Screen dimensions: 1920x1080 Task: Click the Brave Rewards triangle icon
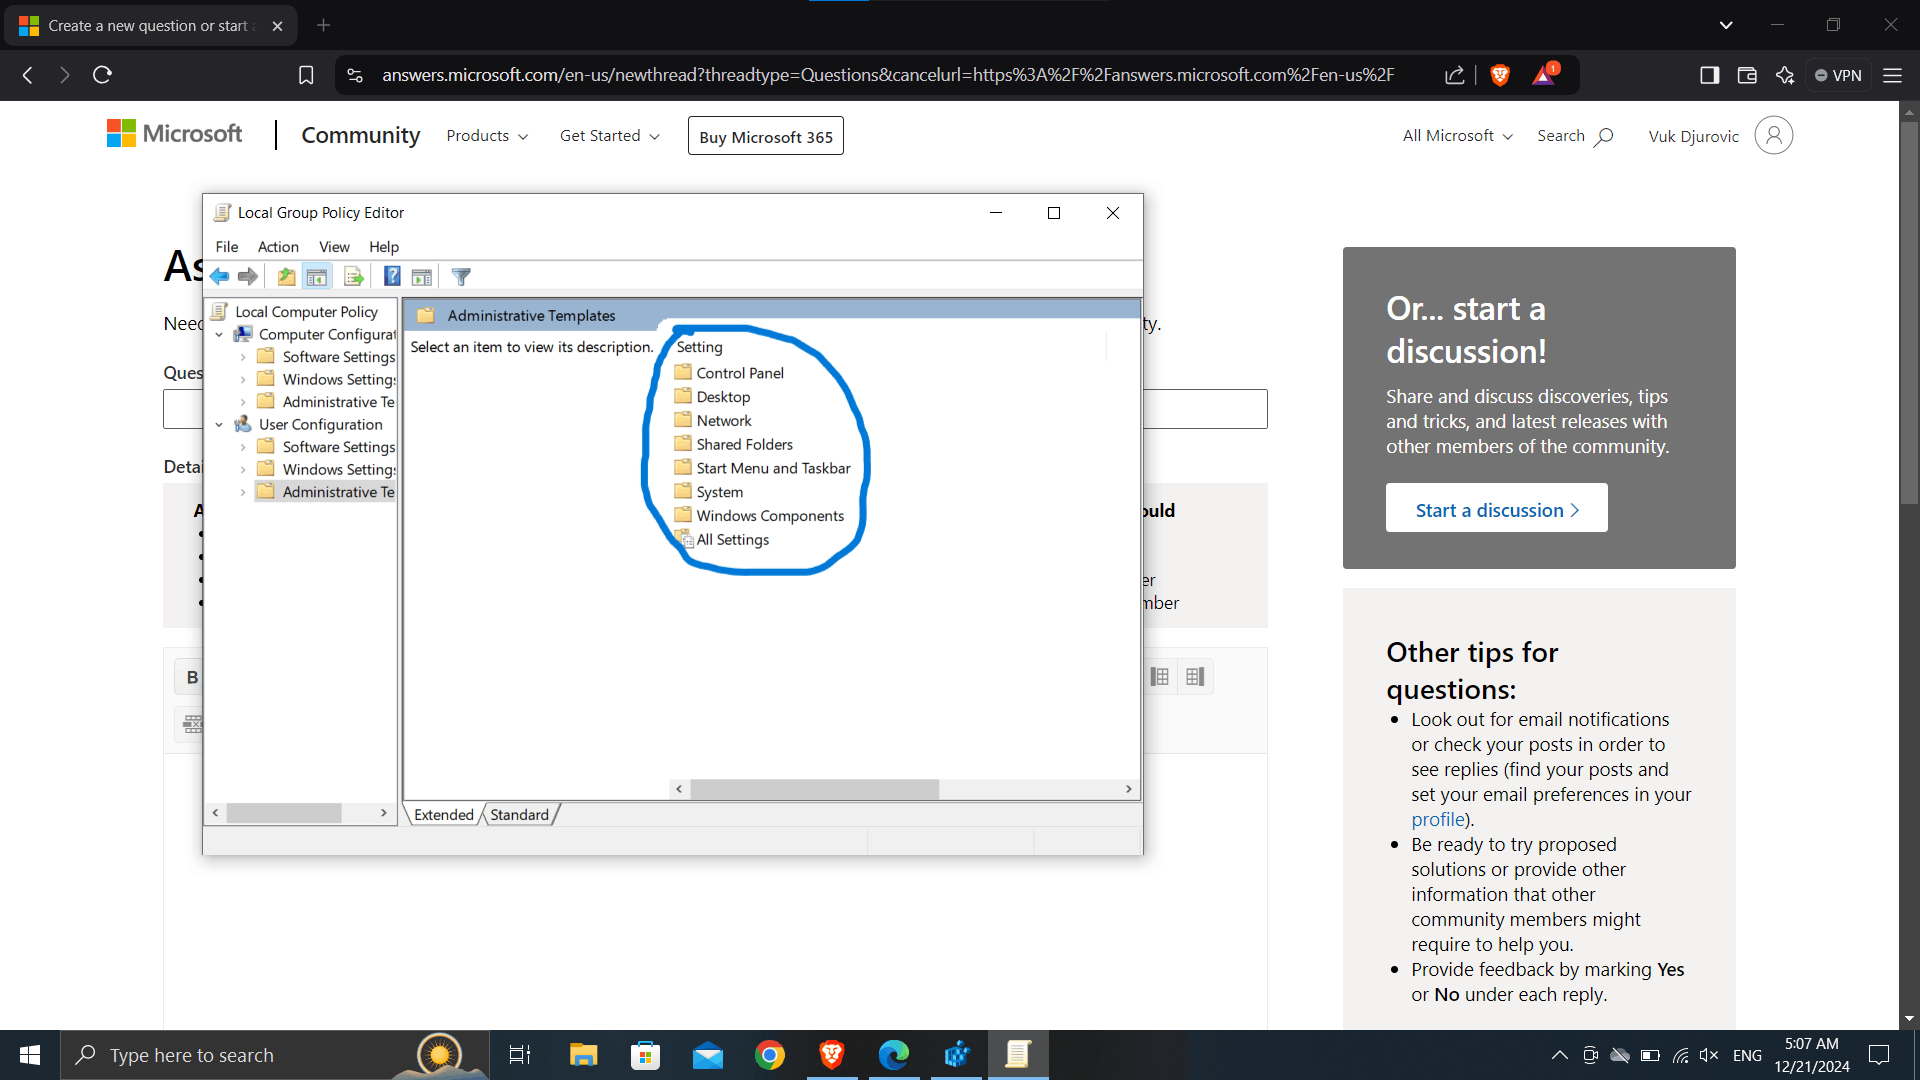pos(1544,75)
